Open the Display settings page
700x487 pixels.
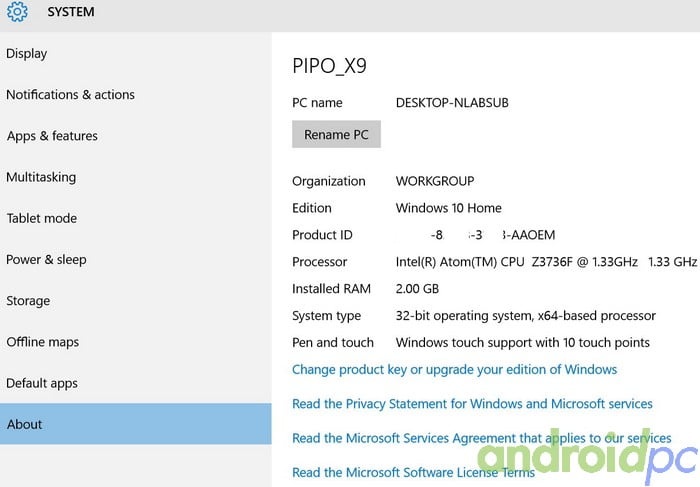(26, 54)
